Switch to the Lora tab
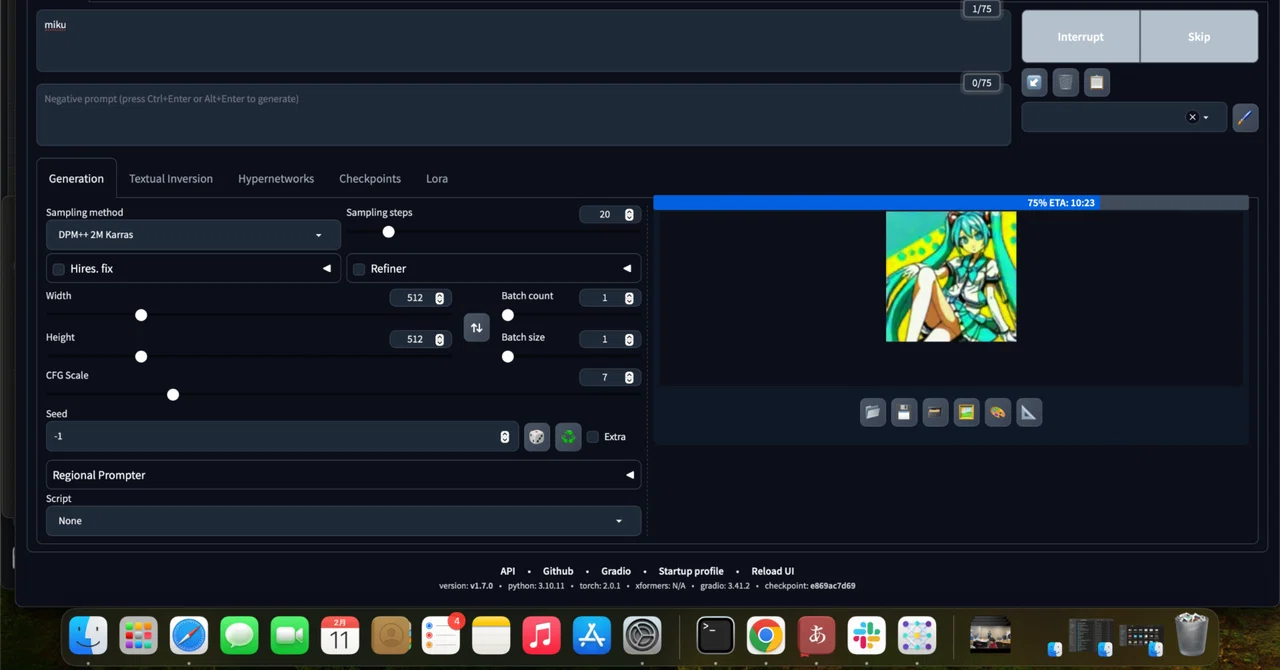 [x=437, y=179]
